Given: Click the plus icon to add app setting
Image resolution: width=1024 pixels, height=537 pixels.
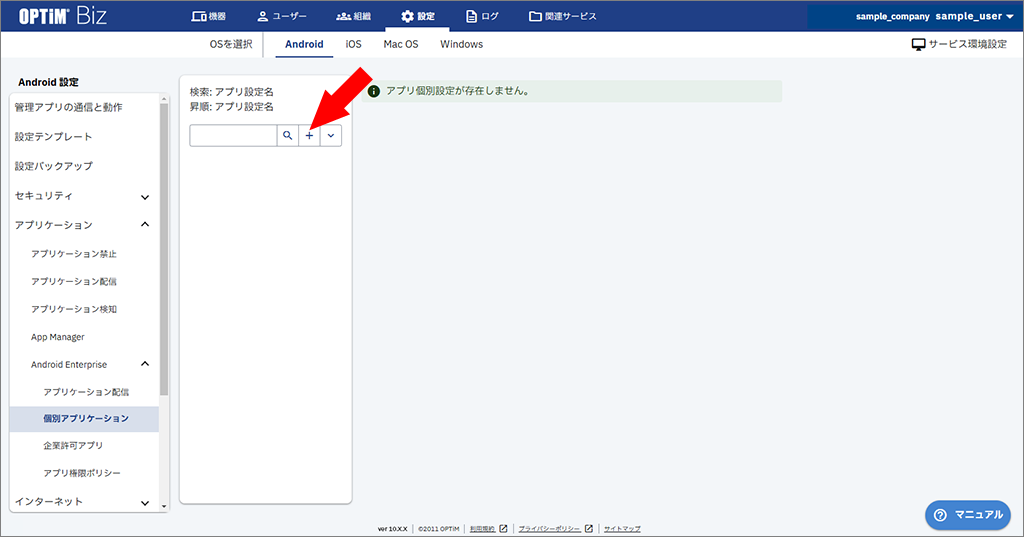Looking at the screenshot, I should 310,136.
